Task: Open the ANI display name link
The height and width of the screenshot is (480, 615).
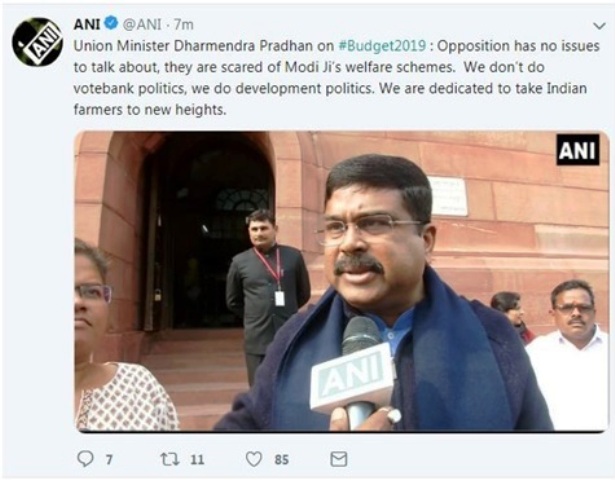Action: (87, 24)
